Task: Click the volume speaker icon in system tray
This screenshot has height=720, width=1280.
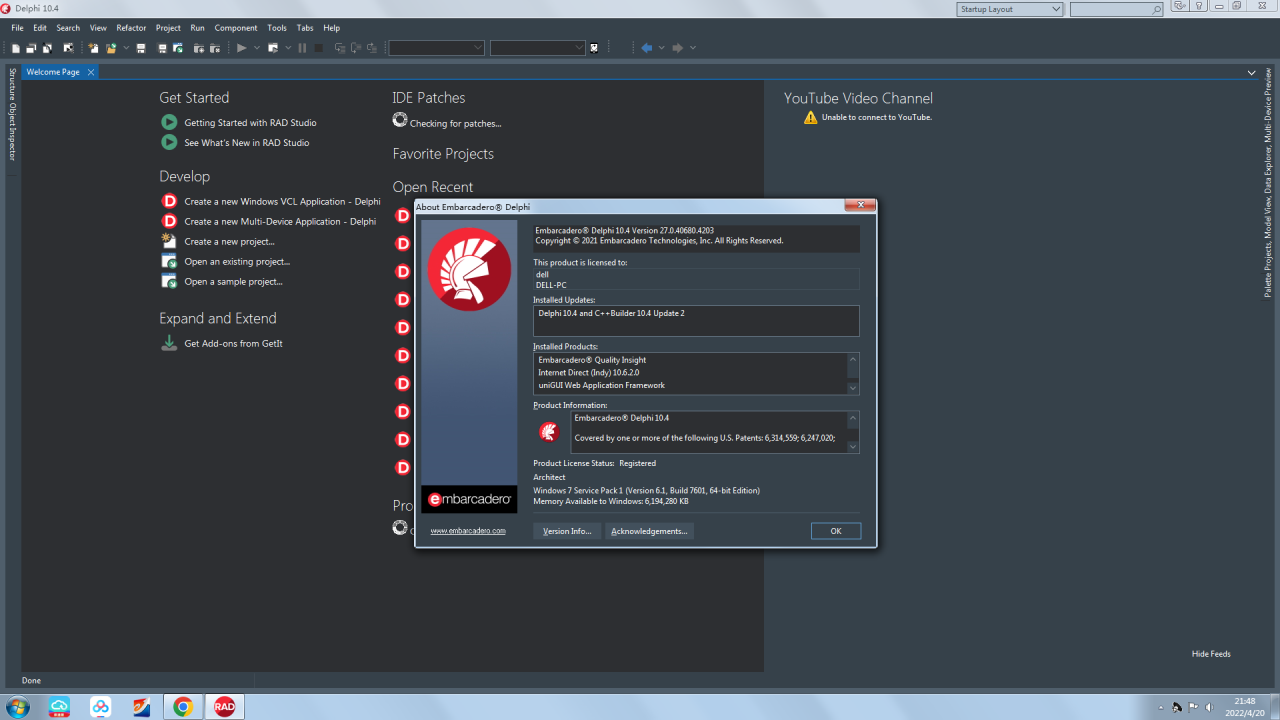Action: coord(1211,707)
